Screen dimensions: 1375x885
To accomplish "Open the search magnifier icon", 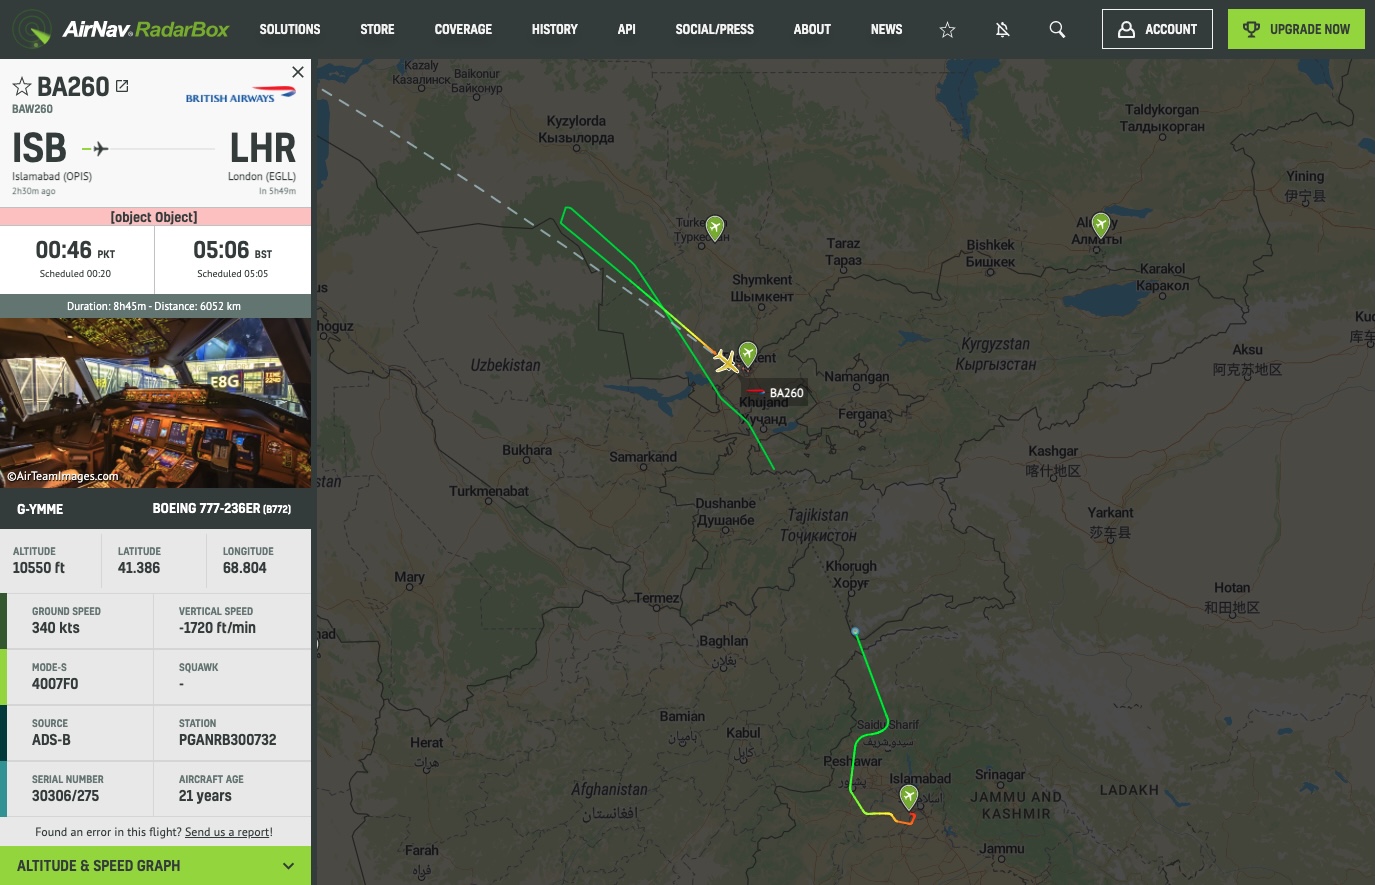I will click(x=1057, y=30).
